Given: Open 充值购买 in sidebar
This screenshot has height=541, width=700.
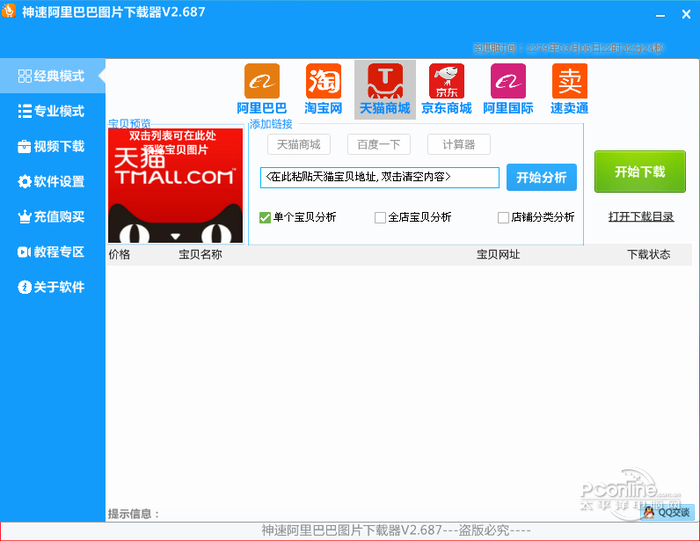Looking at the screenshot, I should [x=52, y=216].
